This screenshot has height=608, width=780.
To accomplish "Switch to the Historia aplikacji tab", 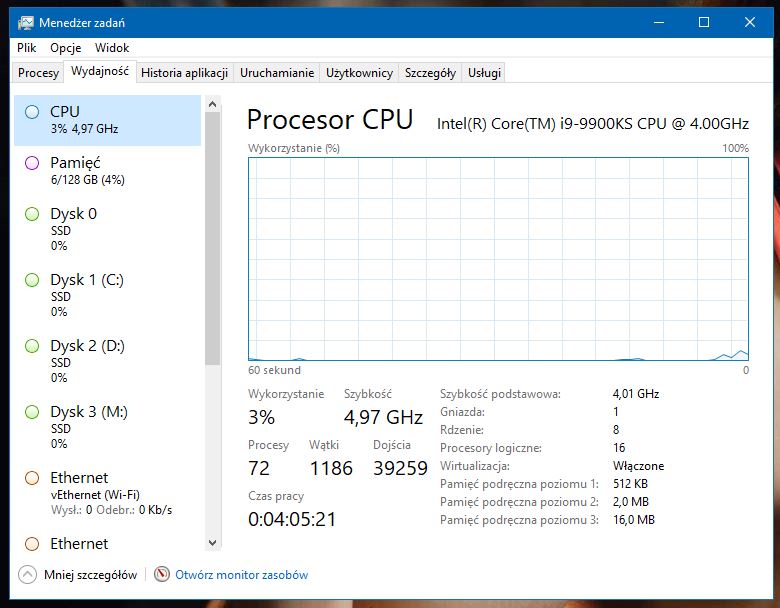I will pyautogui.click(x=185, y=73).
